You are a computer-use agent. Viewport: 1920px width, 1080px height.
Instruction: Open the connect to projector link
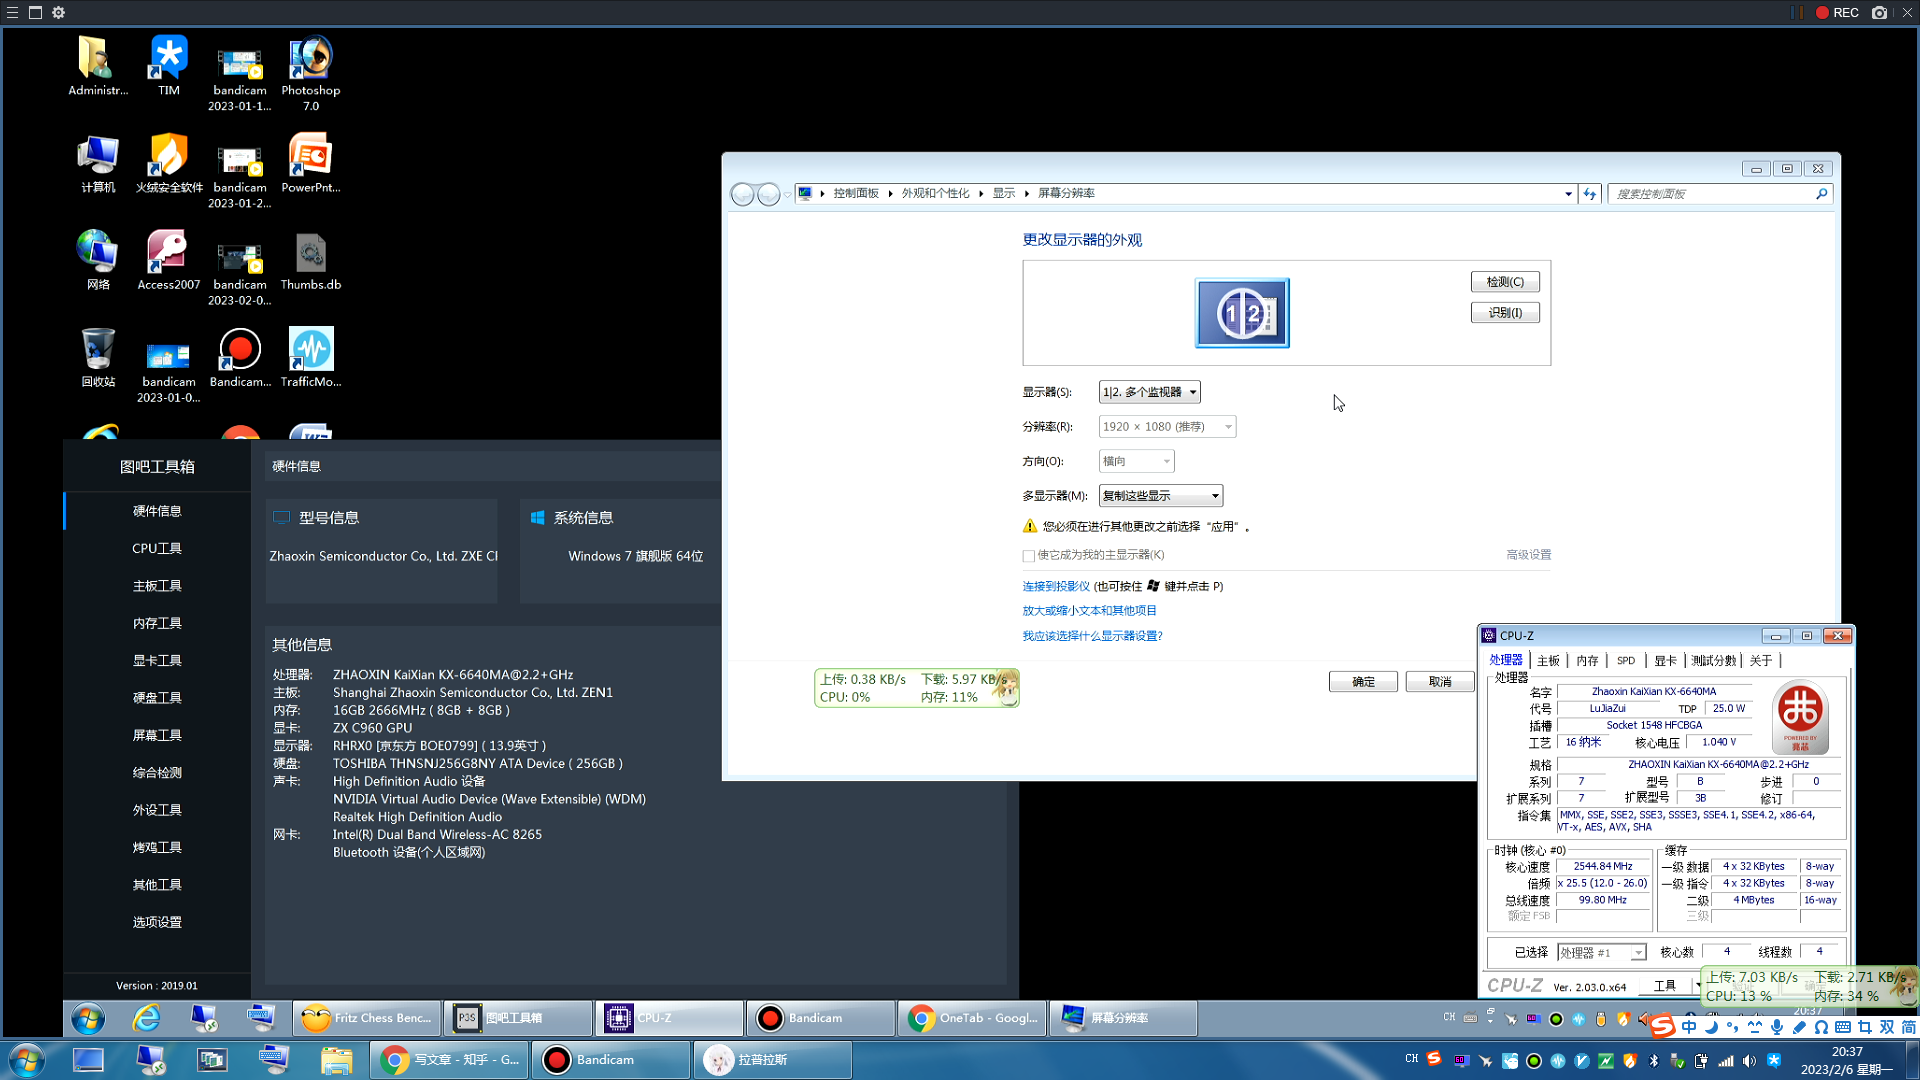pos(1056,587)
